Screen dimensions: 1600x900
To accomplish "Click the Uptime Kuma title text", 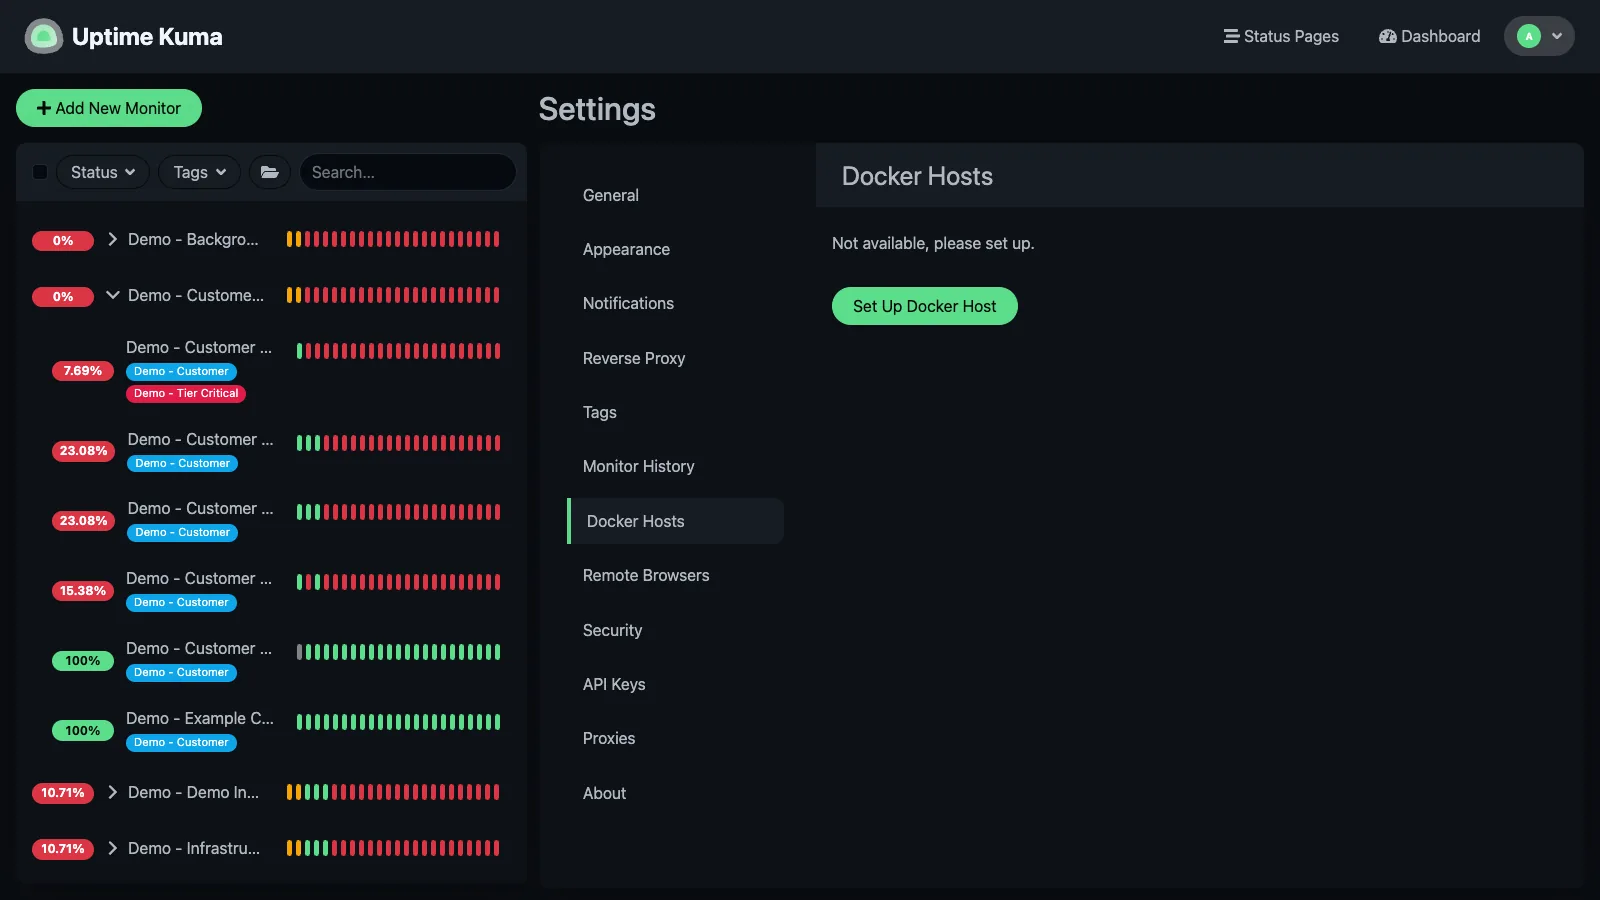I will [x=147, y=37].
